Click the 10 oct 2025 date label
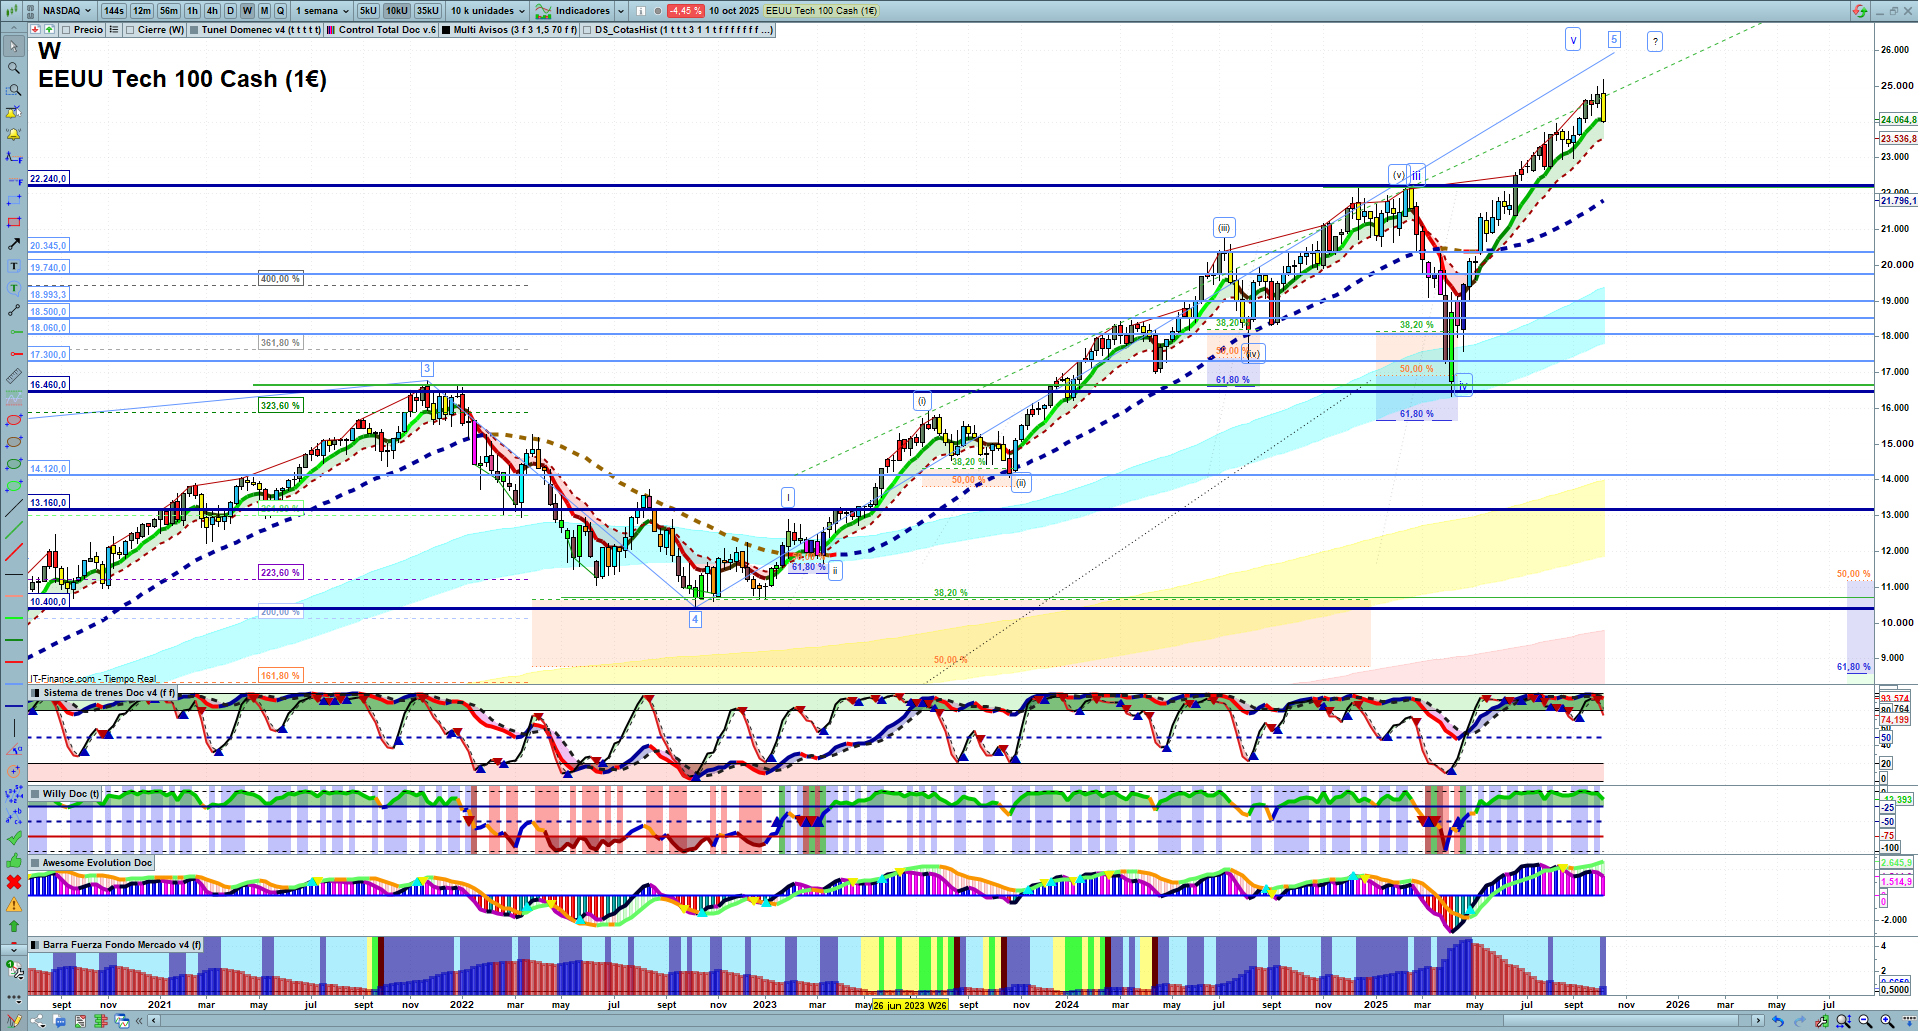Image resolution: width=1918 pixels, height=1031 pixels. click(734, 11)
